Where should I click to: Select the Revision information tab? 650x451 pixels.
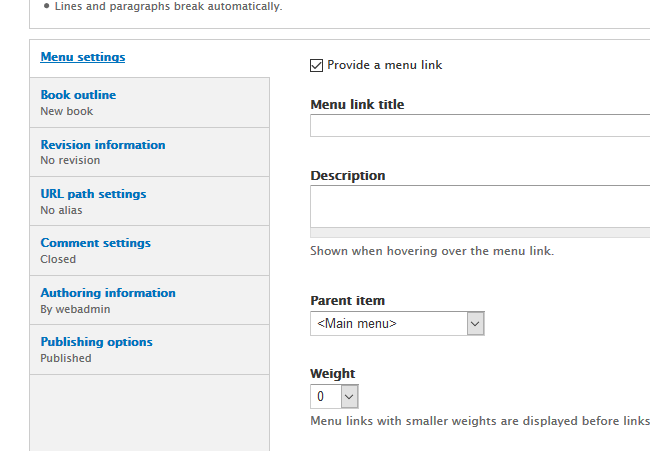click(x=103, y=145)
